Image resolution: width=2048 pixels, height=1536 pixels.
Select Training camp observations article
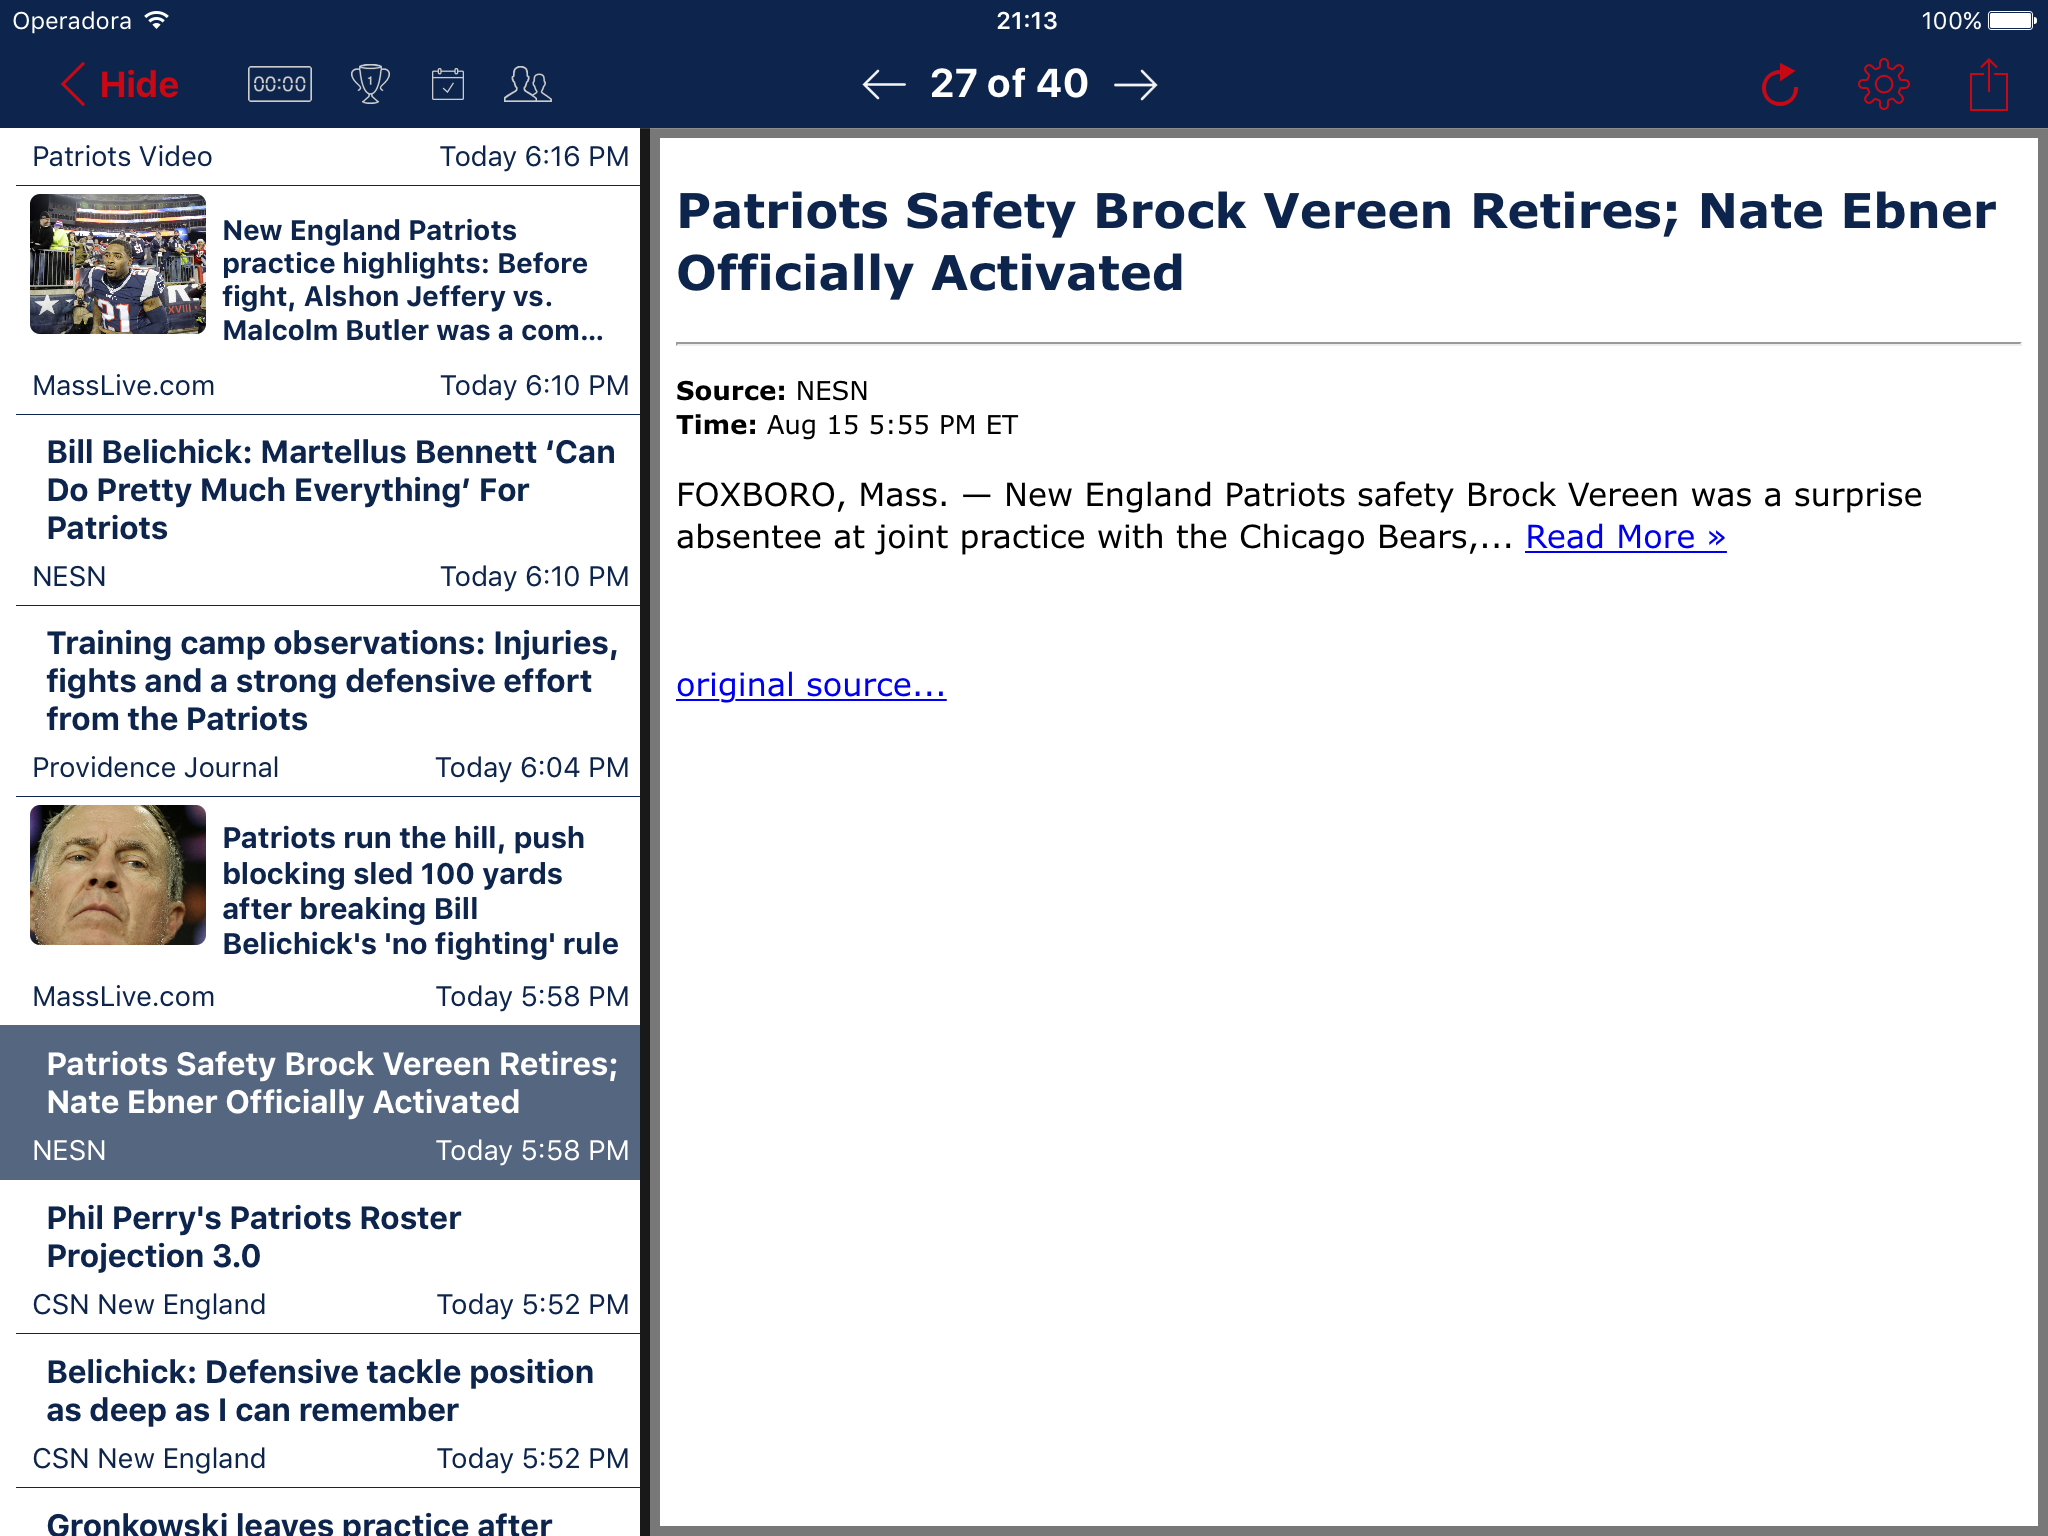[330, 681]
